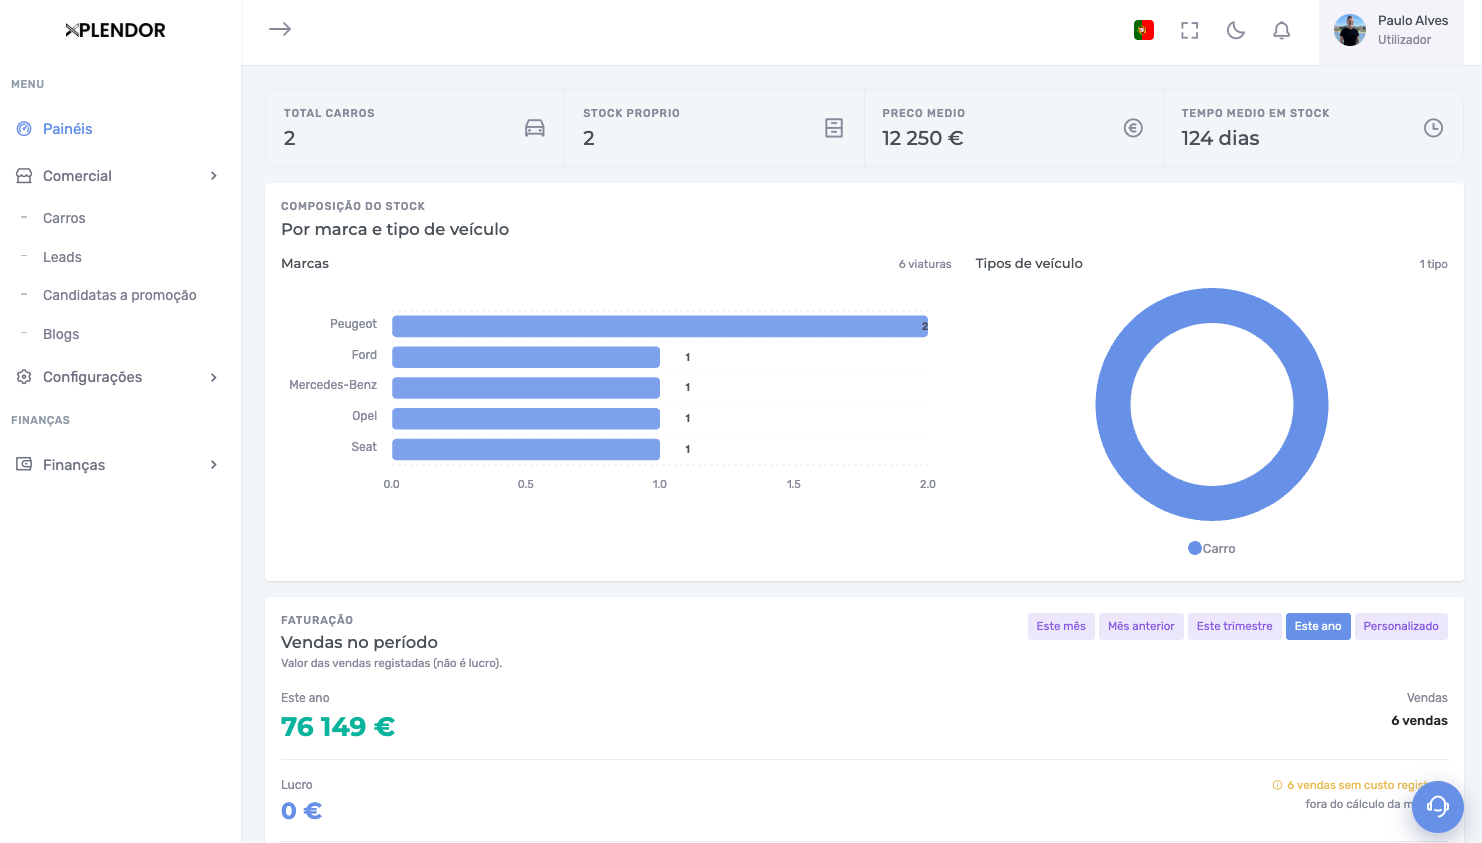Image resolution: width=1482 pixels, height=843 pixels.
Task: Click the Painéis dashboard icon
Action: pos(24,129)
